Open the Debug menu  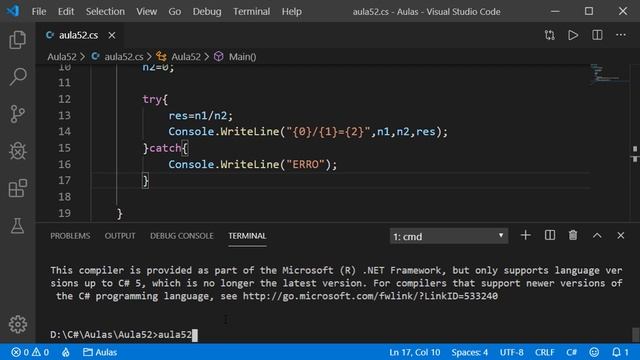(x=207, y=11)
